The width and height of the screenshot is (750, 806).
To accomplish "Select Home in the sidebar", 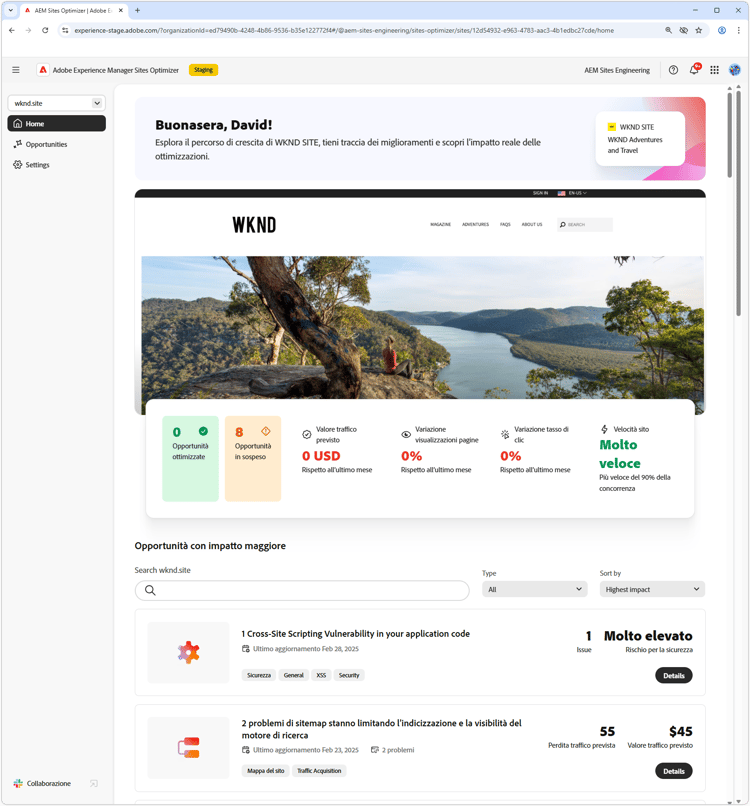I will [x=57, y=123].
